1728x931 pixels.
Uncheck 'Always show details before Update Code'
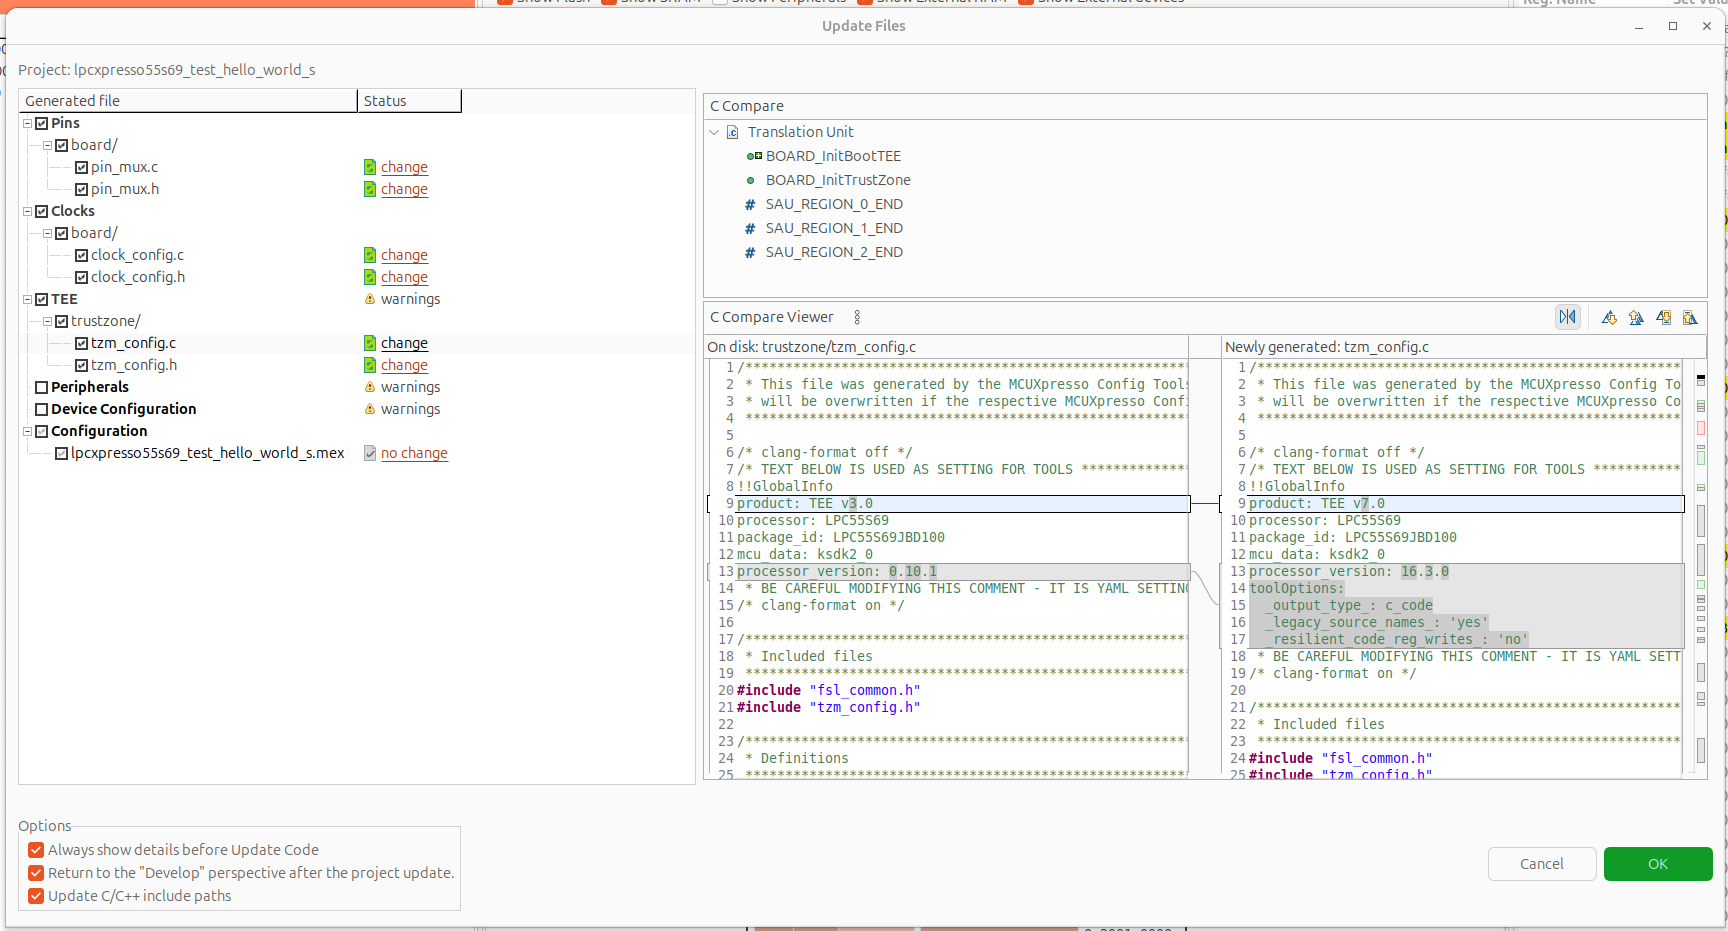[36, 850]
